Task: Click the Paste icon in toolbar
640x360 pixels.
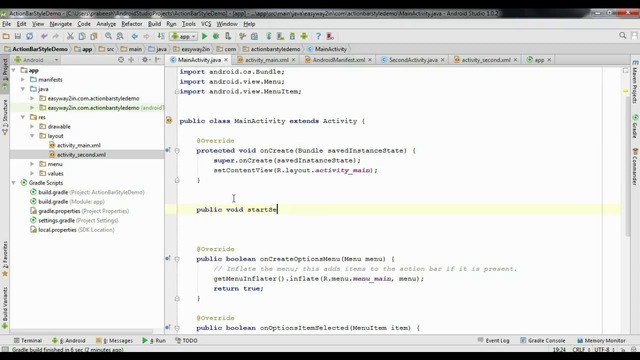Action: (94, 36)
